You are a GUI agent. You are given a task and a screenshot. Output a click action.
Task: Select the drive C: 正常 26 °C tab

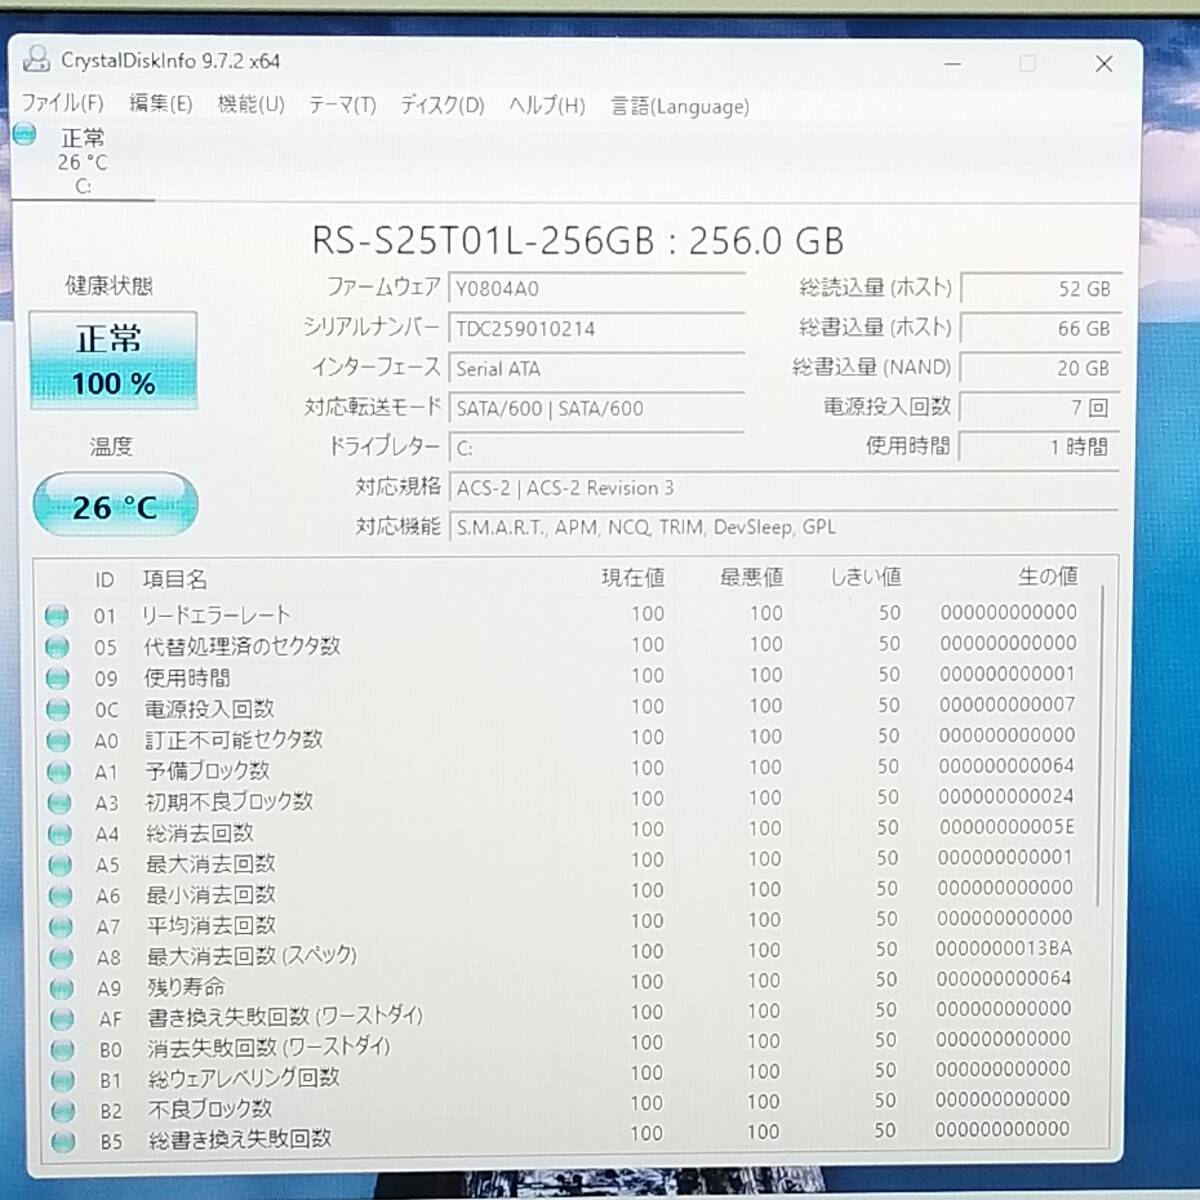(x=82, y=160)
